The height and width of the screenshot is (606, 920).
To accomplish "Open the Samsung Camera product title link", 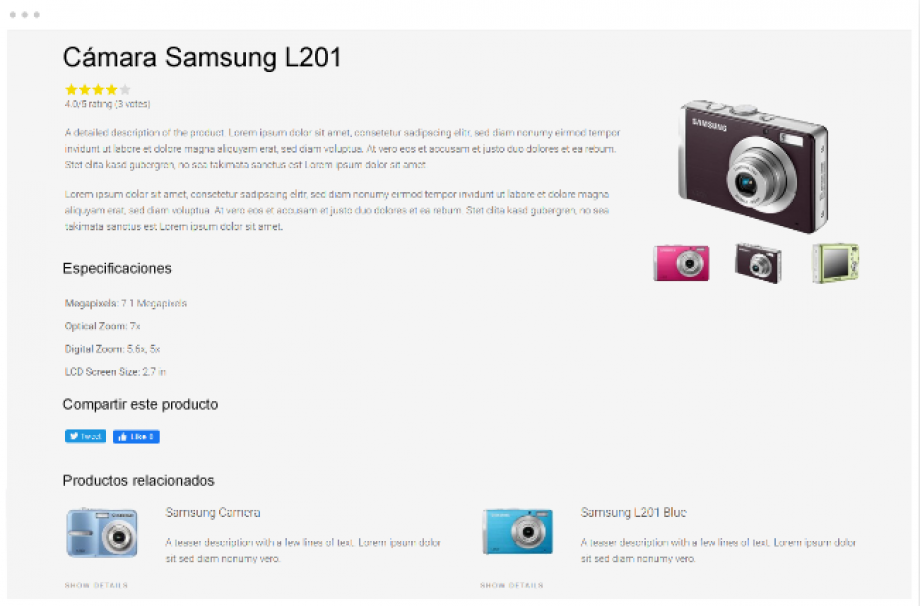I will pos(213,512).
